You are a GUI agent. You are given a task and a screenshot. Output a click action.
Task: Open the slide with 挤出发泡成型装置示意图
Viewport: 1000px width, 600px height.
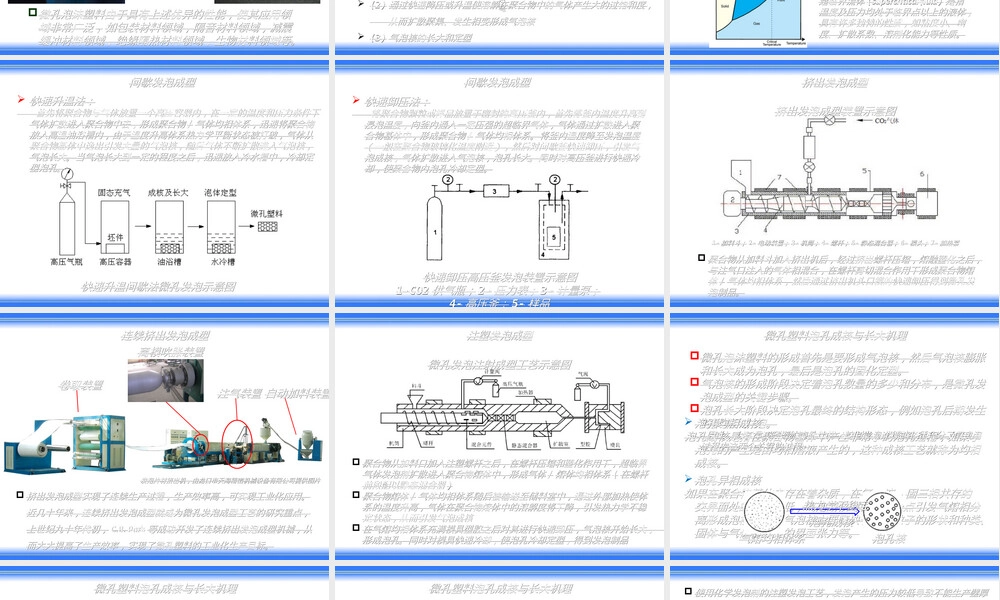tap(834, 182)
